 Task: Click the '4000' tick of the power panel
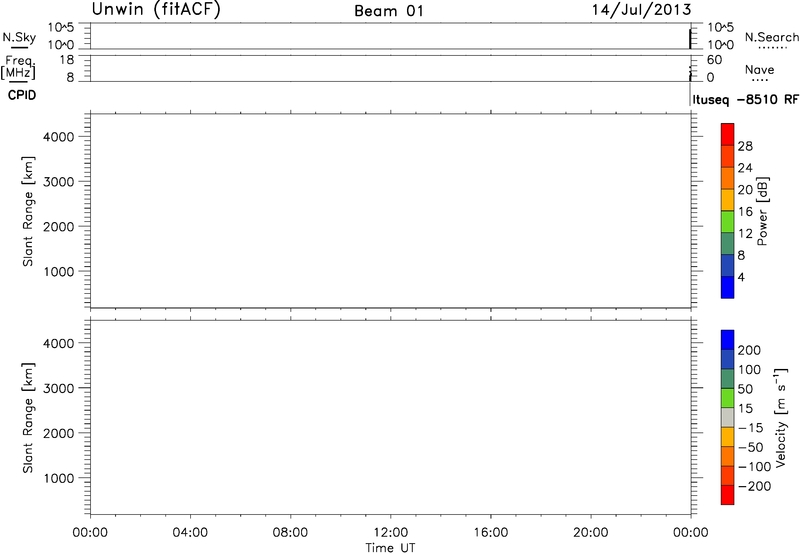59,137
